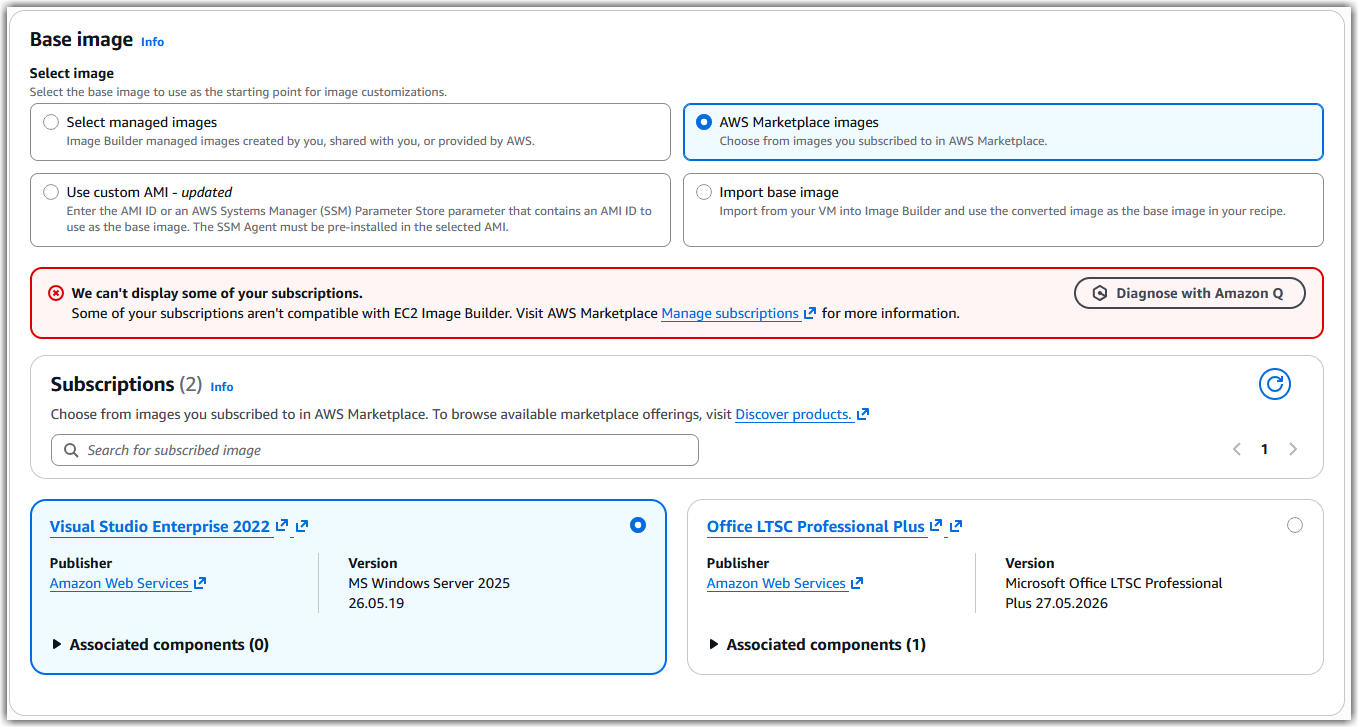This screenshot has height=728, width=1359.
Task: Choose the AWS Marketplace images radio option
Action: tap(704, 123)
